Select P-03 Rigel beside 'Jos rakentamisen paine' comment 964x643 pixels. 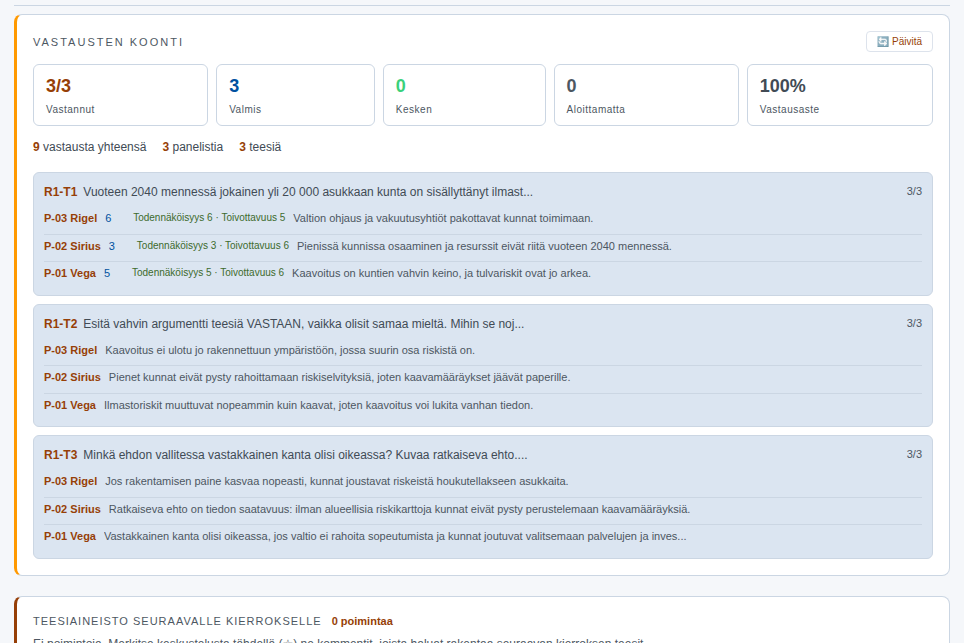[70, 481]
